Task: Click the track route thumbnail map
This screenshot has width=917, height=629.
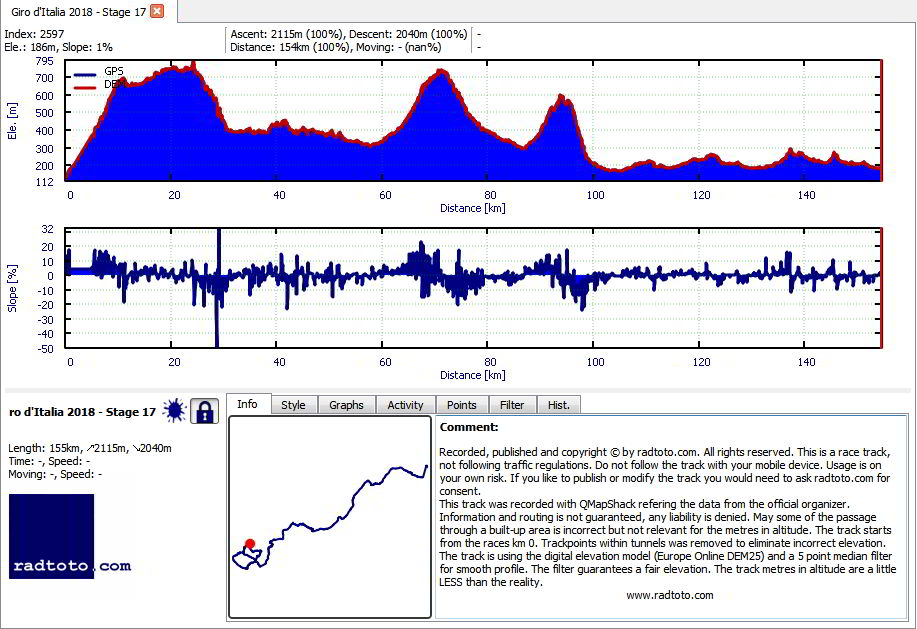Action: (330, 517)
